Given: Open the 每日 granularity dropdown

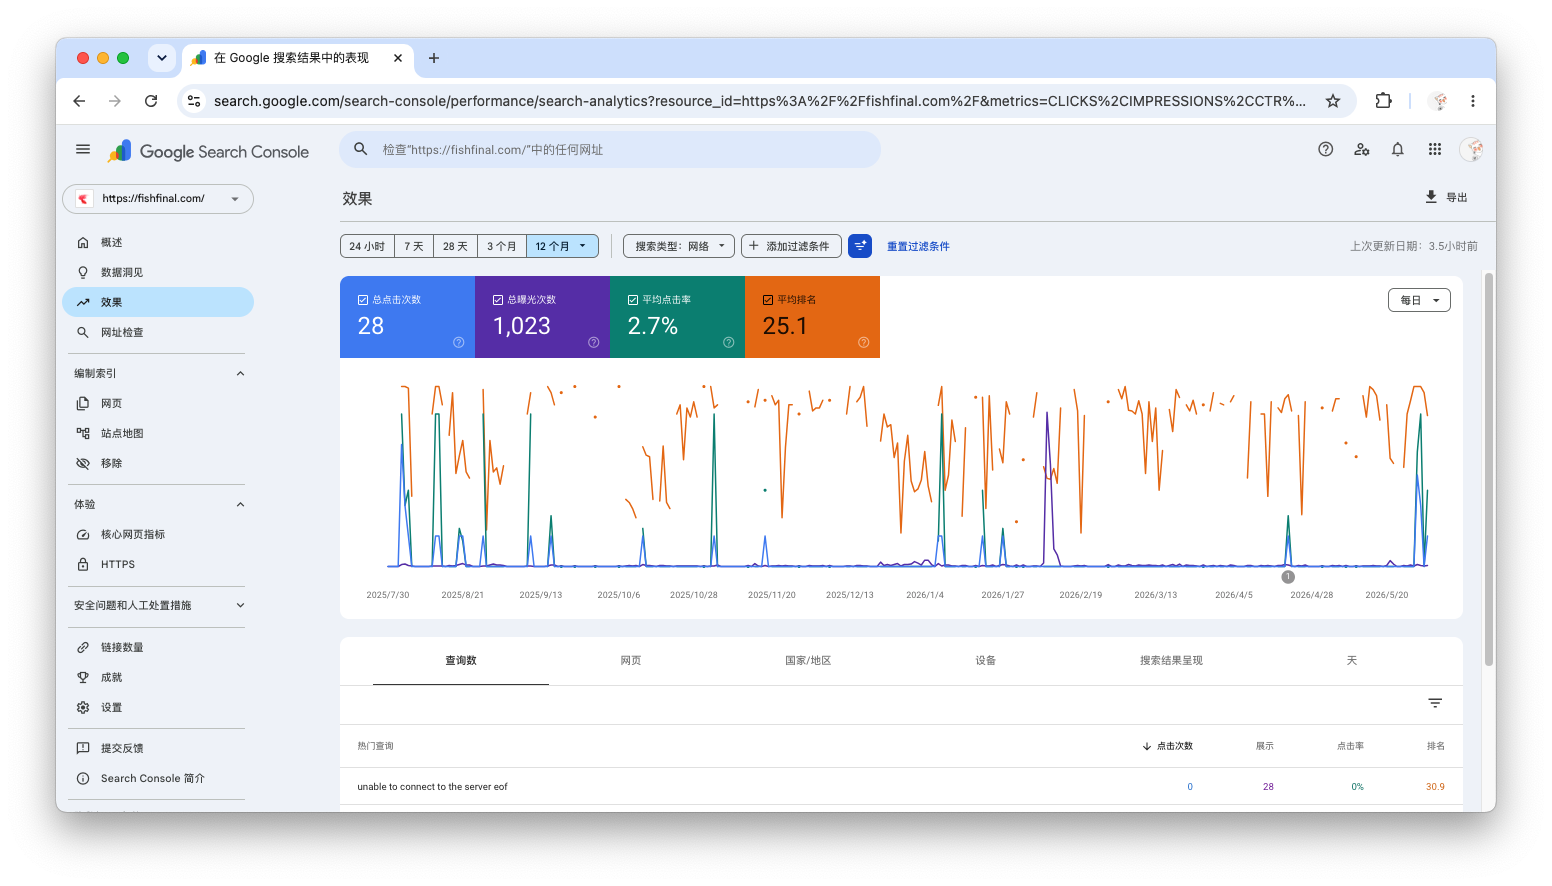Looking at the screenshot, I should 1419,300.
